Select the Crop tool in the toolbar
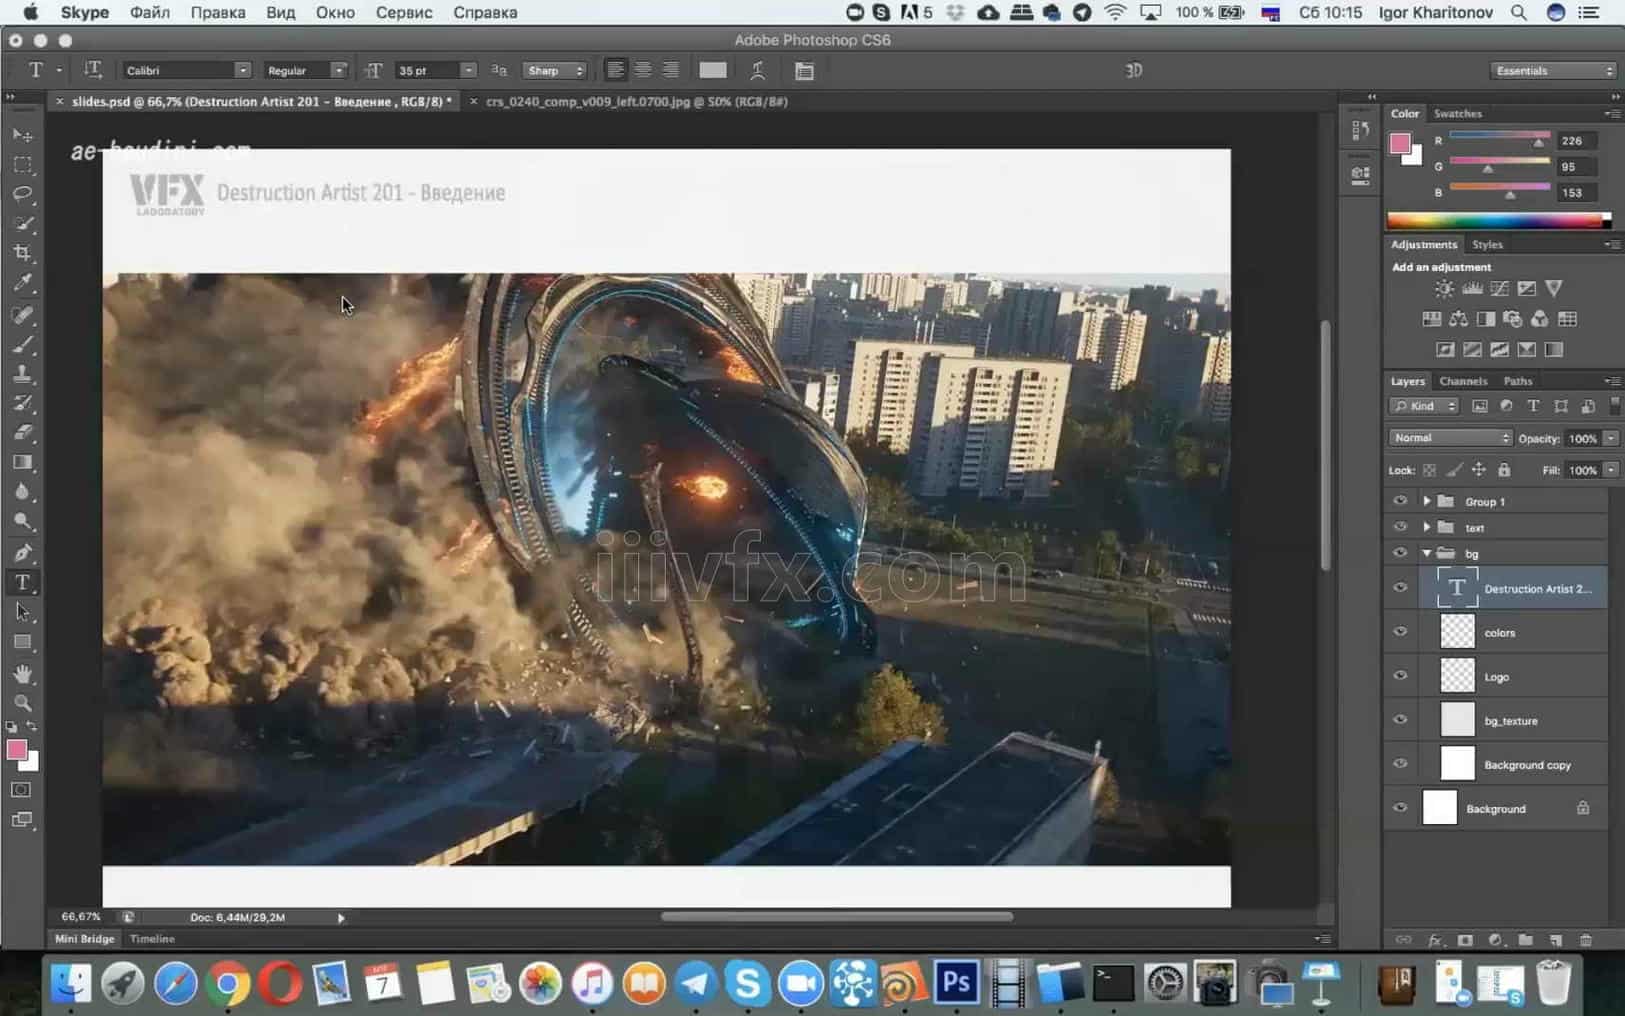The width and height of the screenshot is (1625, 1016). pyautogui.click(x=22, y=252)
